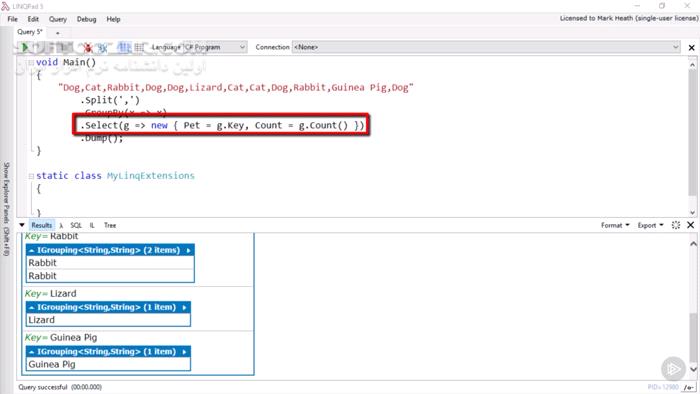
Task: Switch to the Tree tab
Action: (110, 225)
